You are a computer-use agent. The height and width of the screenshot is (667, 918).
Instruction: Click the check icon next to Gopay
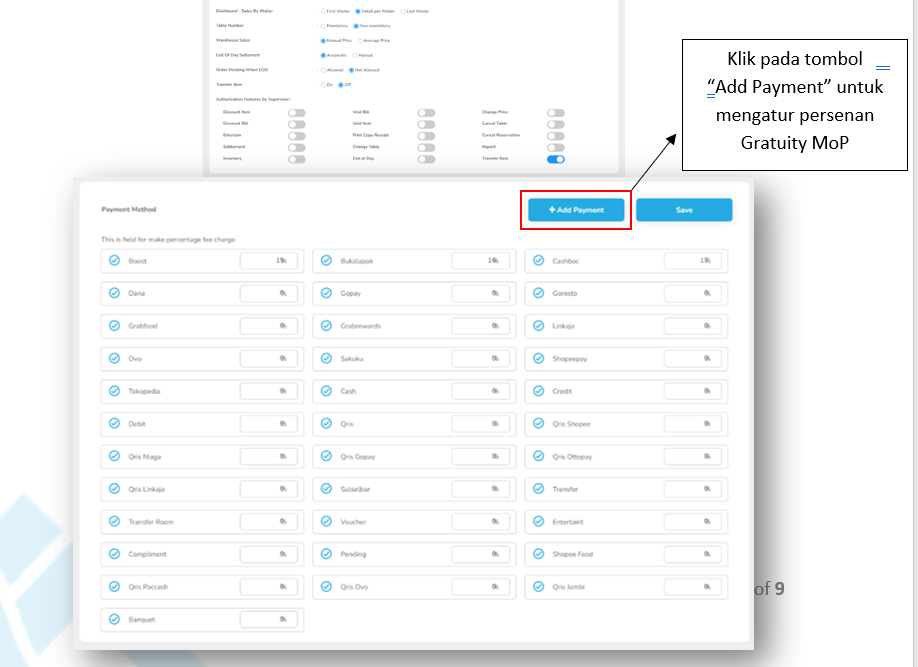tap(326, 294)
